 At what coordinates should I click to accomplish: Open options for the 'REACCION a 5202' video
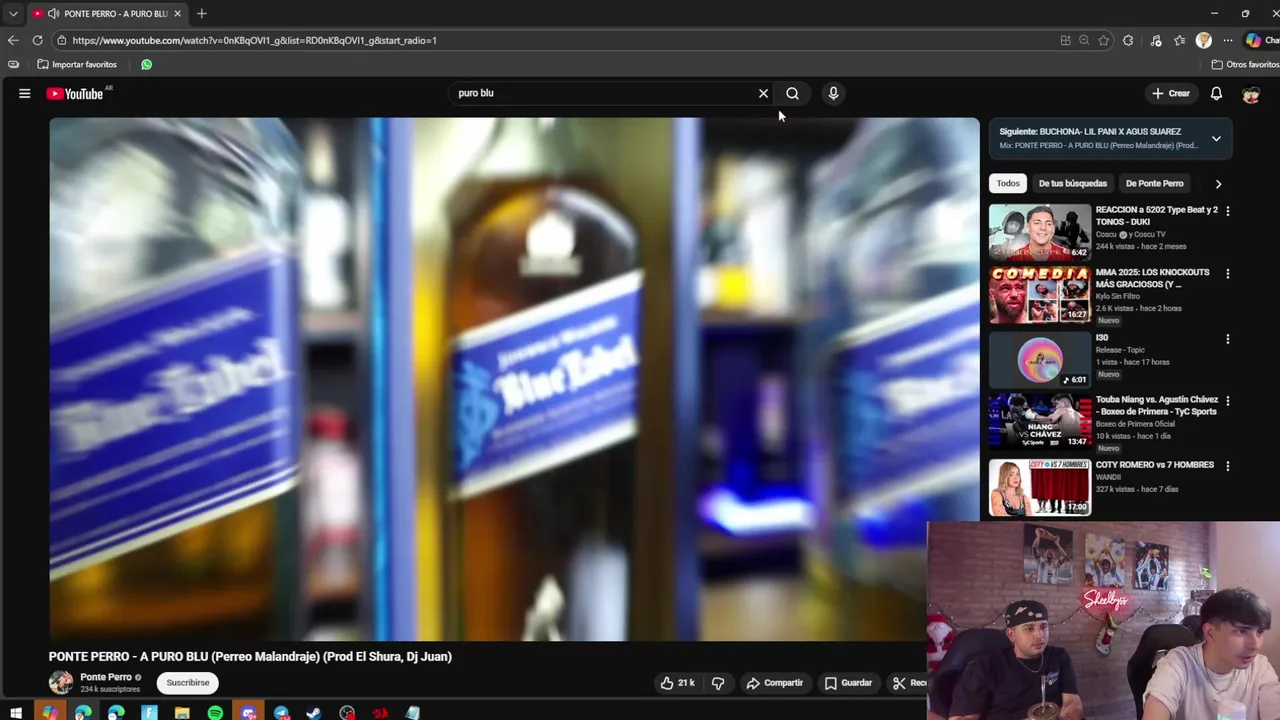(x=1228, y=211)
